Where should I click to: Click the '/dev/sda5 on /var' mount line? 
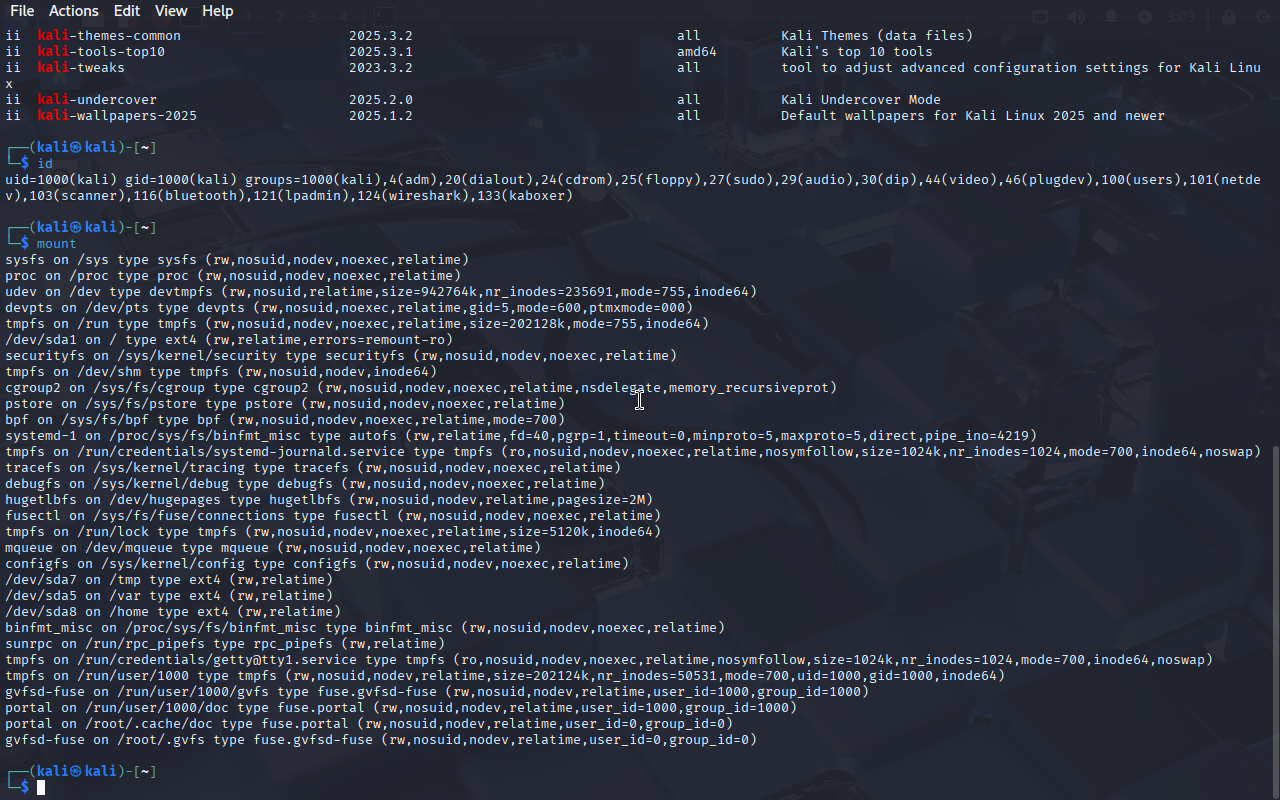click(169, 596)
